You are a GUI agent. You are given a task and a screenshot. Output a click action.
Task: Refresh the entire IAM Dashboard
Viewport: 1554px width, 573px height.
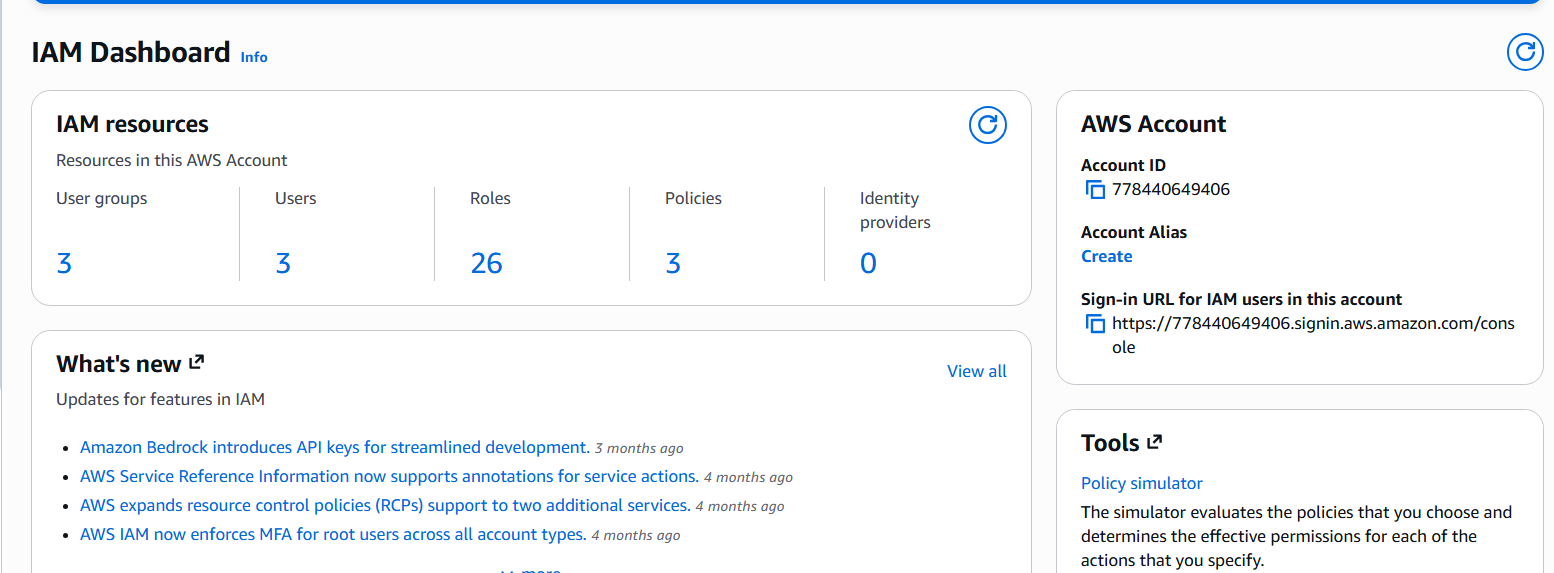tap(1525, 52)
